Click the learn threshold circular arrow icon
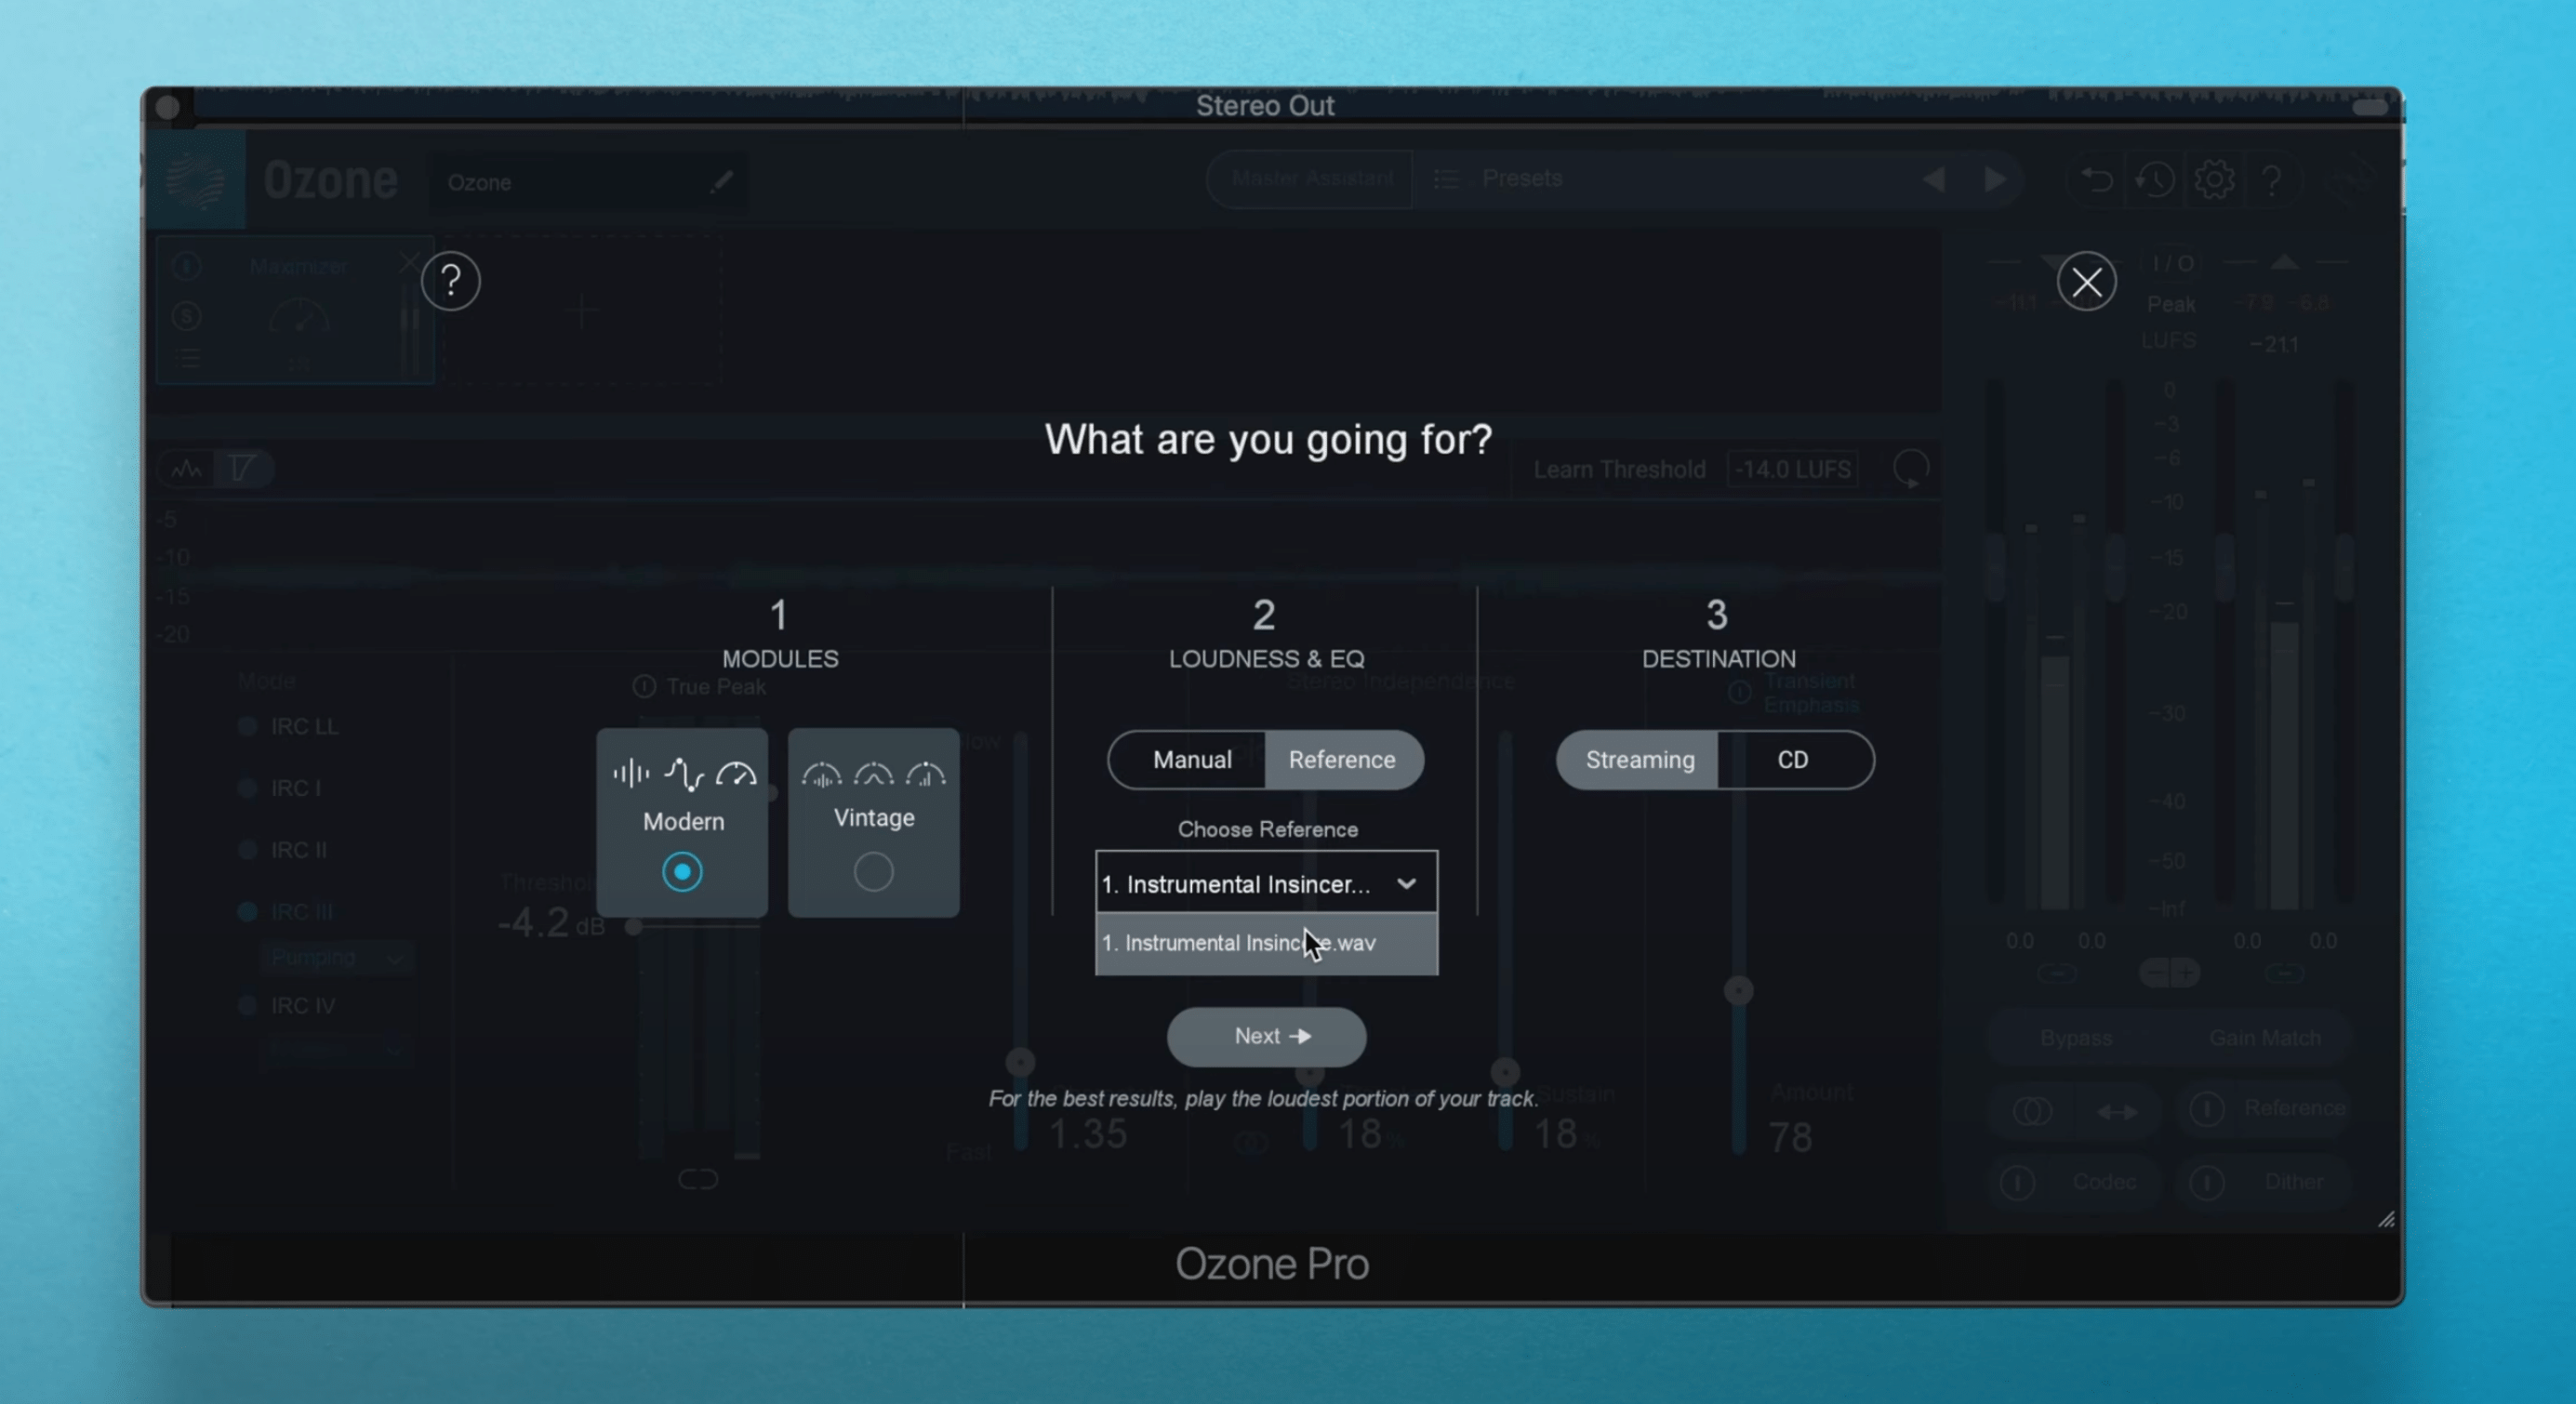Image resolution: width=2576 pixels, height=1404 pixels. click(1911, 469)
